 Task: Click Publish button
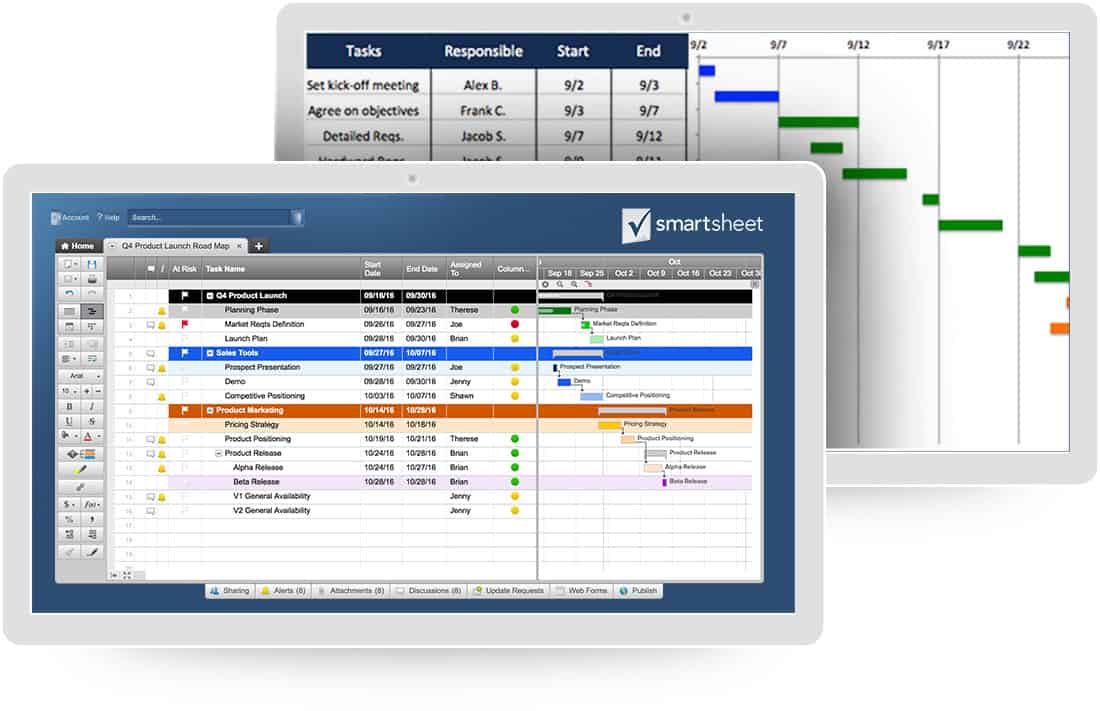pos(638,591)
